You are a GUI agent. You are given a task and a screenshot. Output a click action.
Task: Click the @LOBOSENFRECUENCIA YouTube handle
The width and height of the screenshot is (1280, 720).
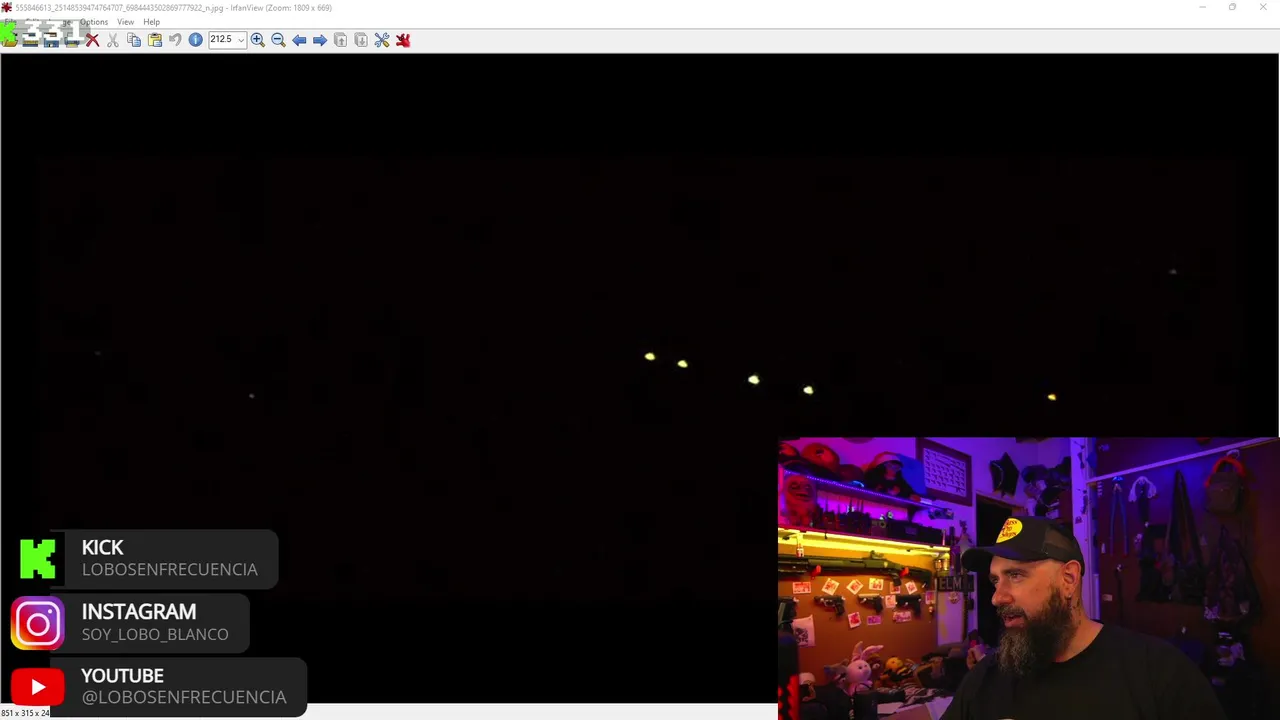[184, 697]
